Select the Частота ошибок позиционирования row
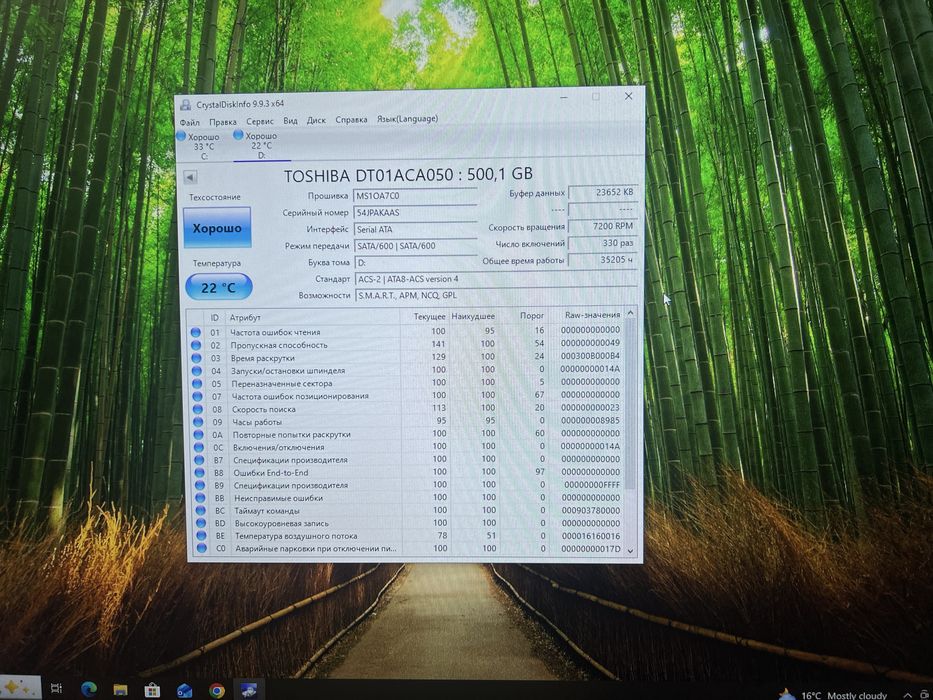 click(x=407, y=396)
